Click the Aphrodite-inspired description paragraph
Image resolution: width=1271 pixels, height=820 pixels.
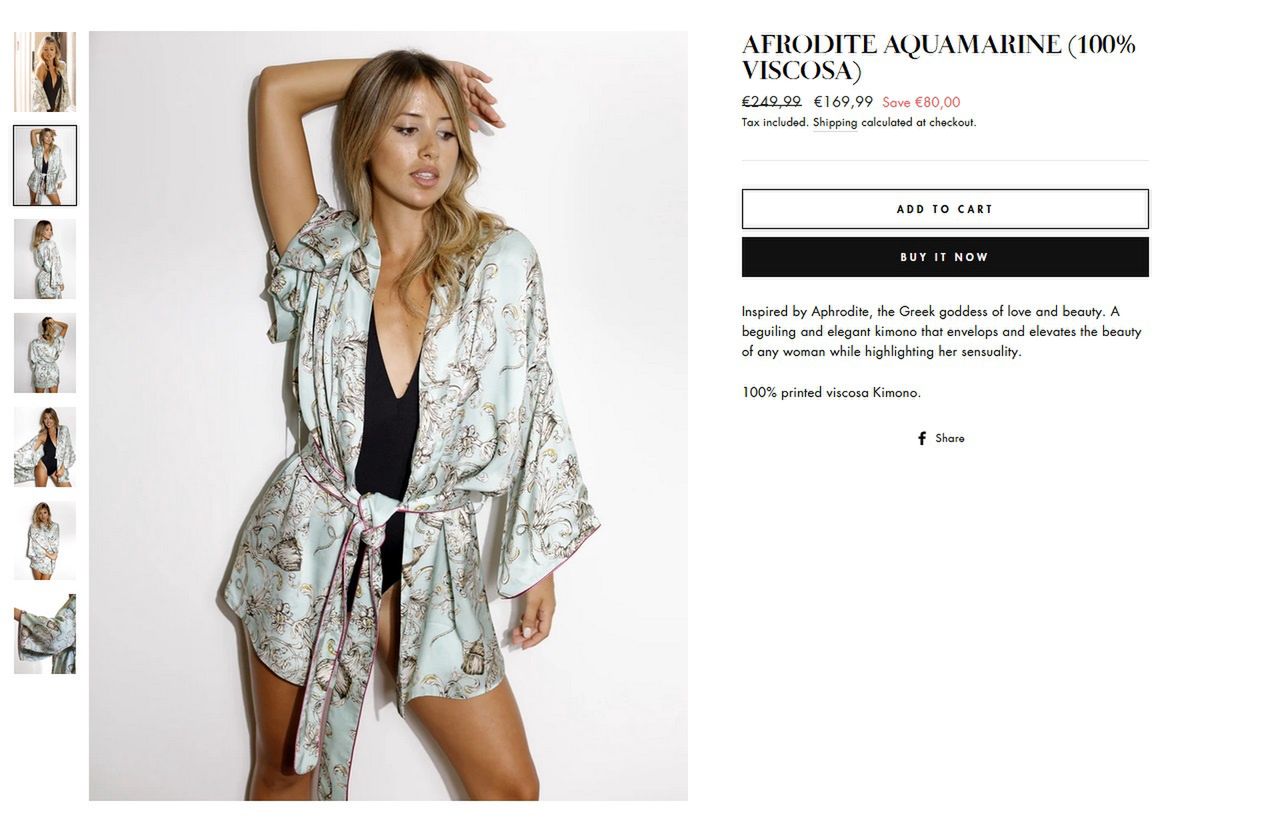942,332
